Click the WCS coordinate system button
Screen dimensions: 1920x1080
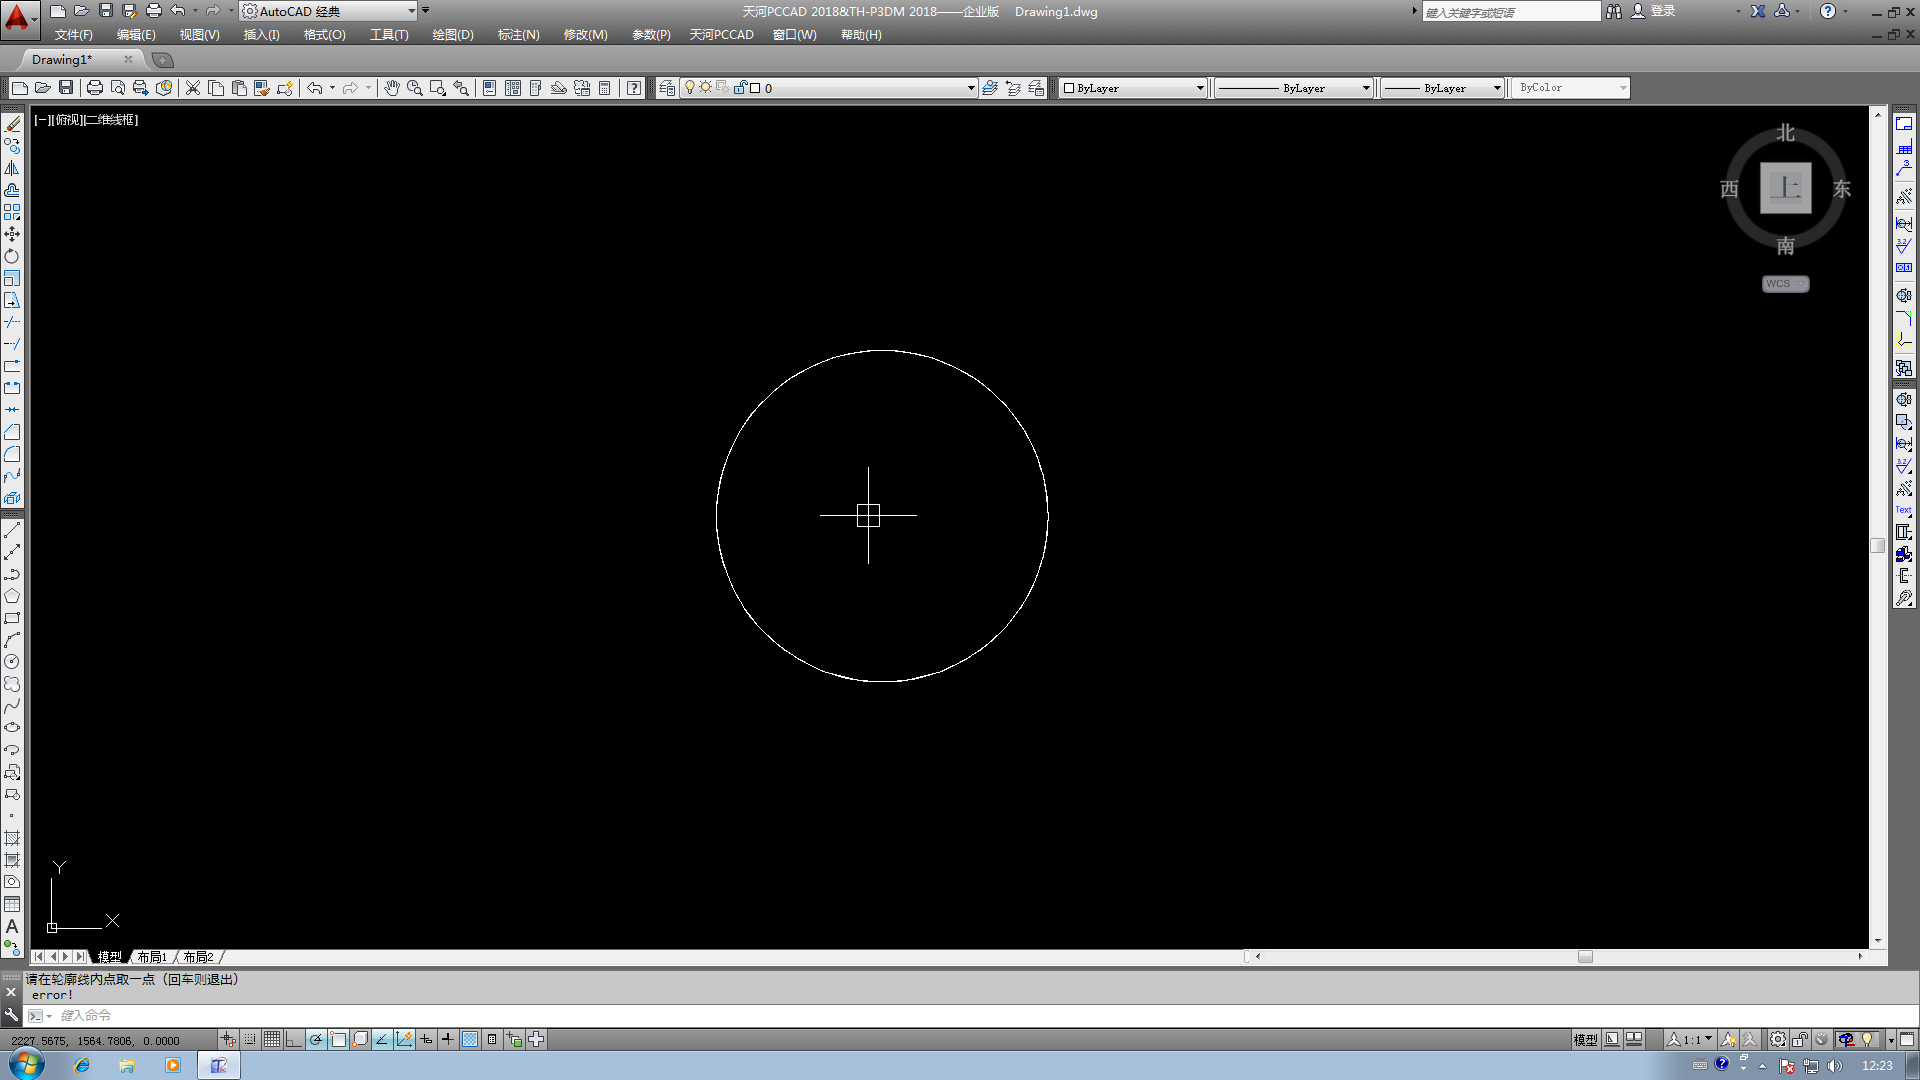(x=1785, y=284)
